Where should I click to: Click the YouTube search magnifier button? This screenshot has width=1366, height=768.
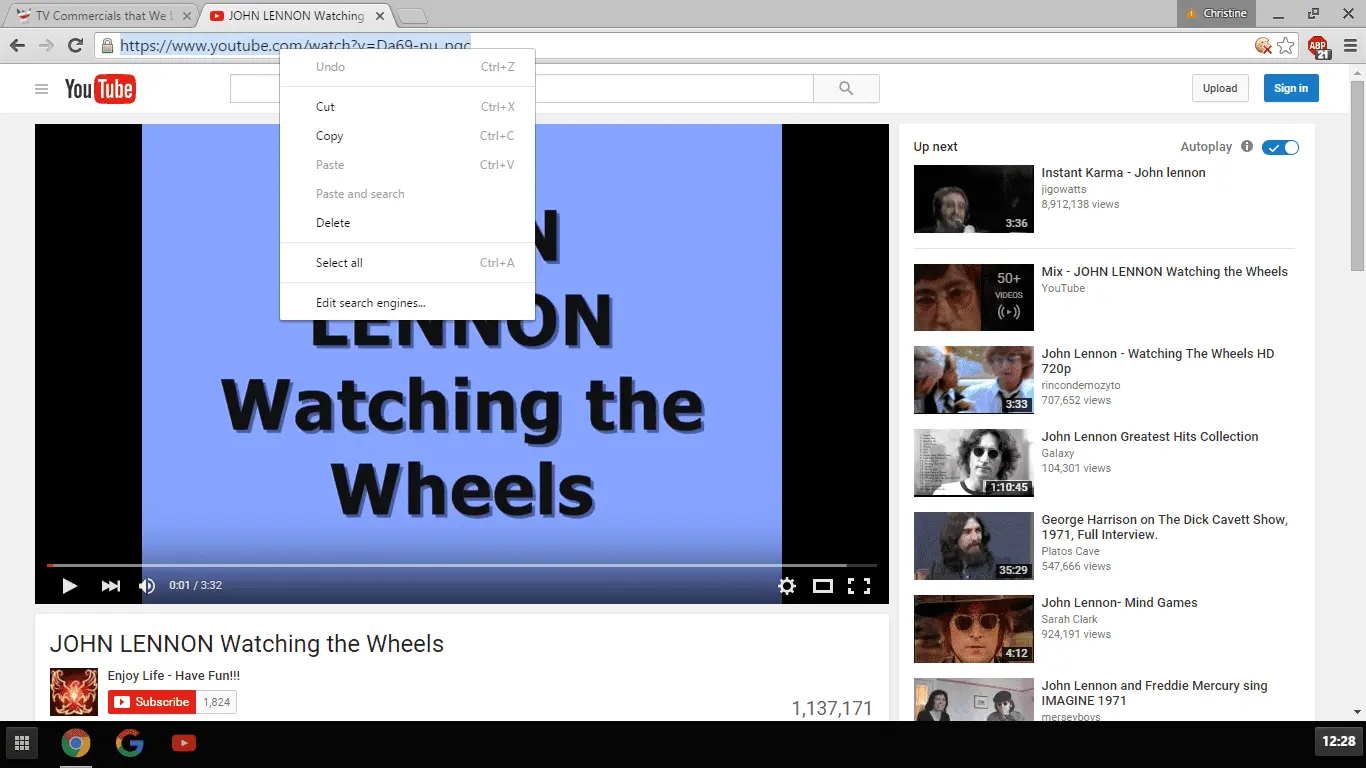pyautogui.click(x=846, y=88)
